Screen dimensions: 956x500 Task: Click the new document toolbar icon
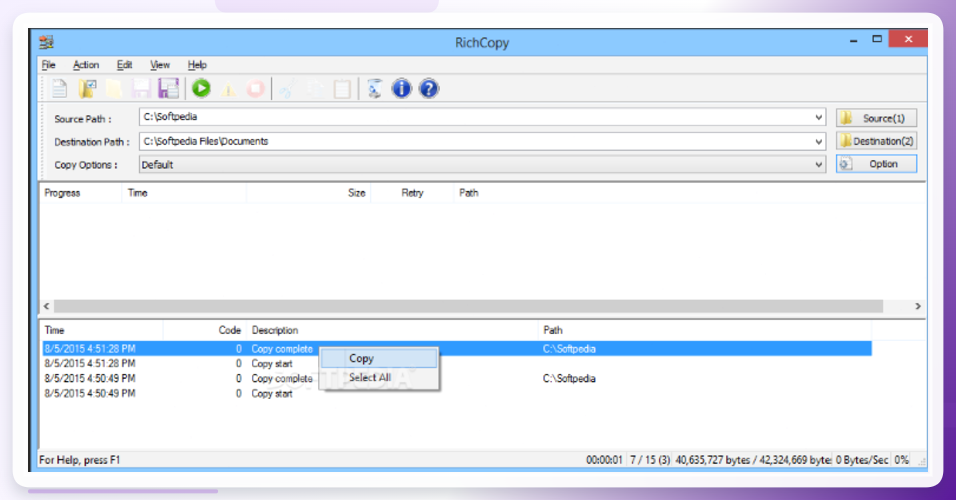[x=59, y=89]
